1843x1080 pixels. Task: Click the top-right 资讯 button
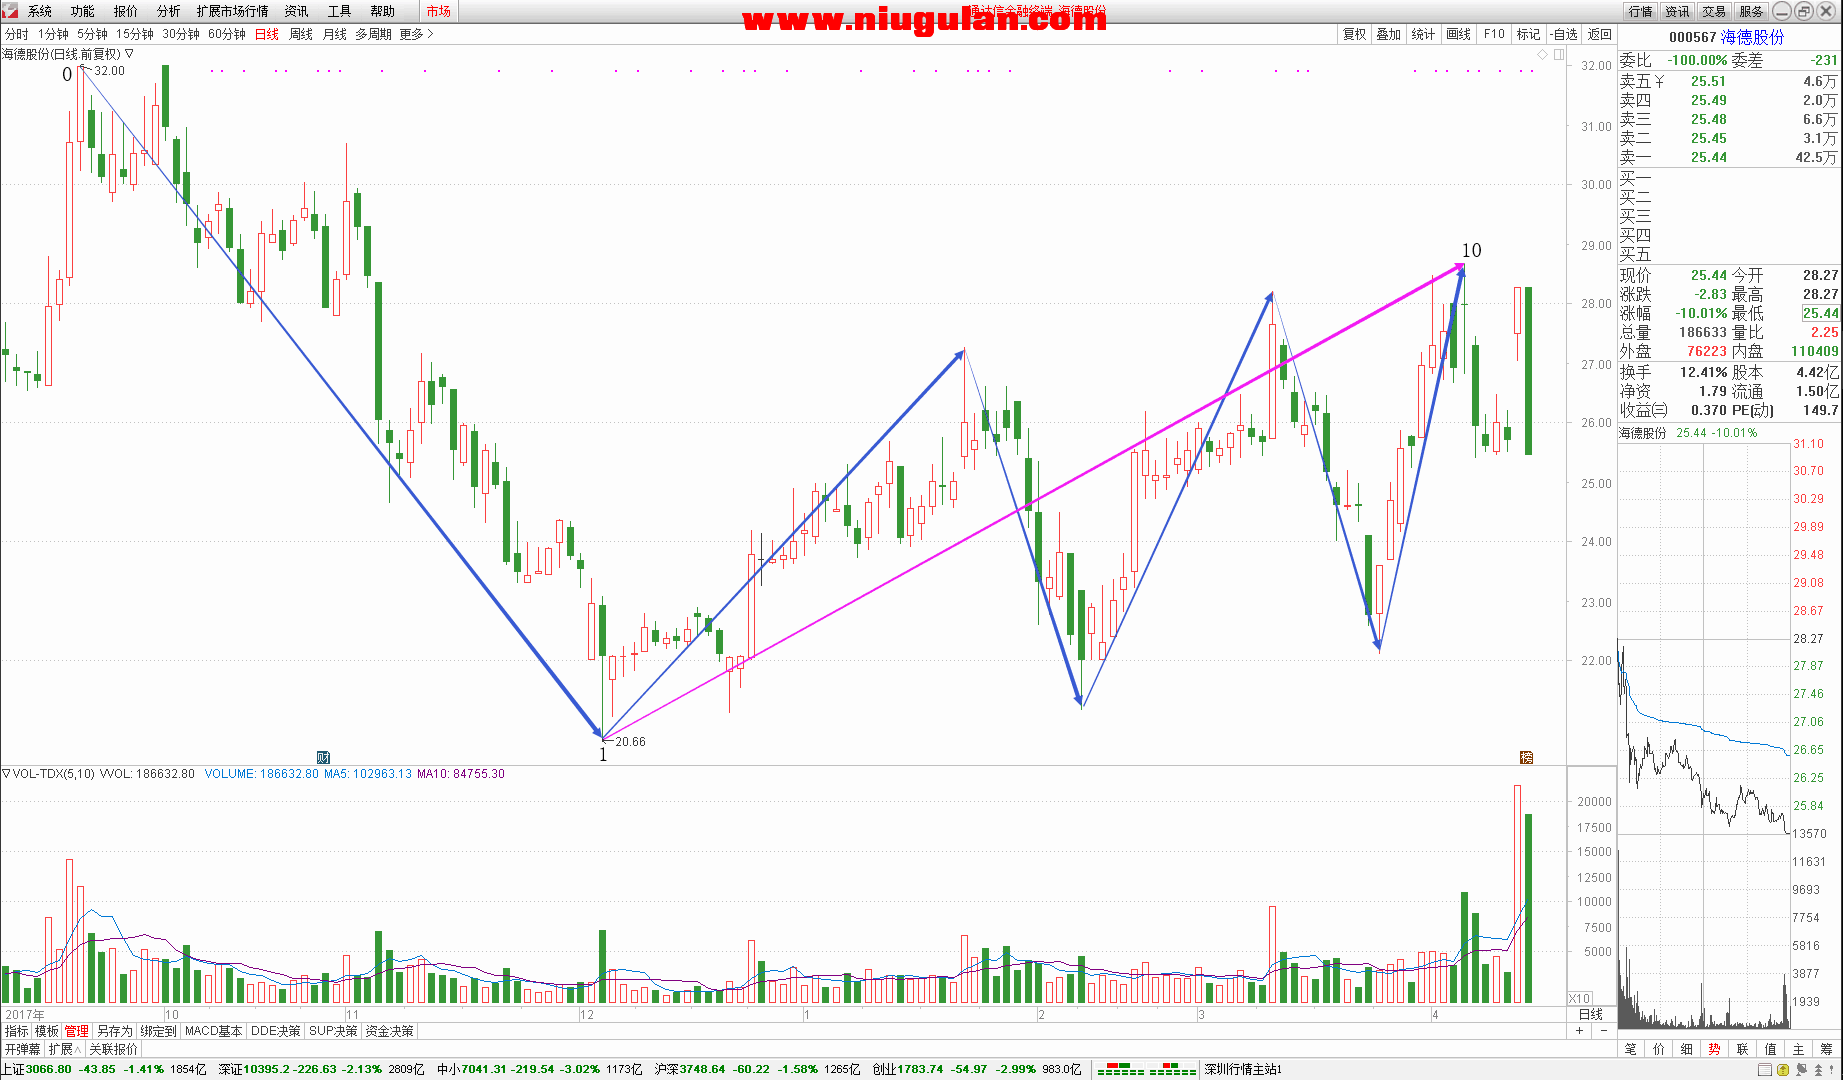1677,11
